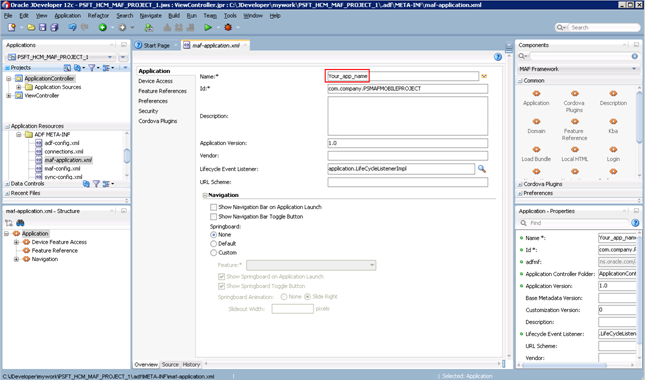
Task: Open the Cordova Plugins section link
Action: (157, 121)
